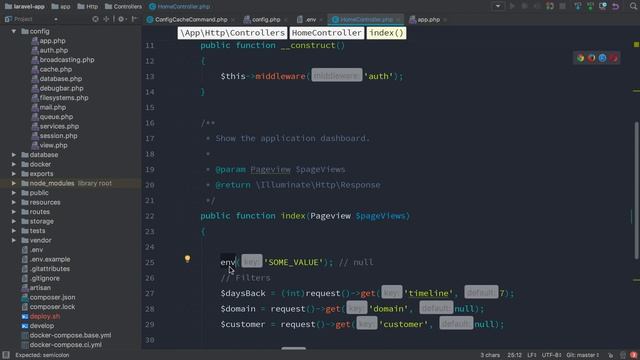
Task: Click the yellow intention lightbulb on line 25
Action: 187,259
